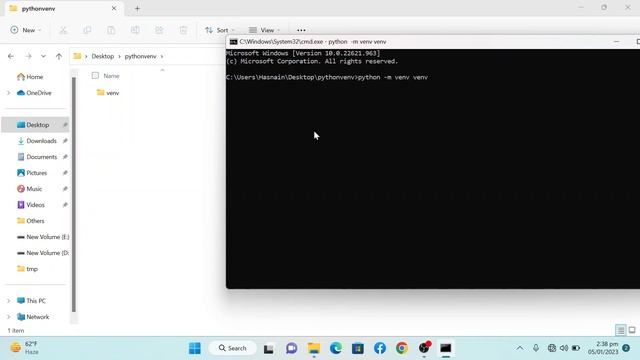Expand chevron after pythonvenv breadcrumb

(162, 56)
